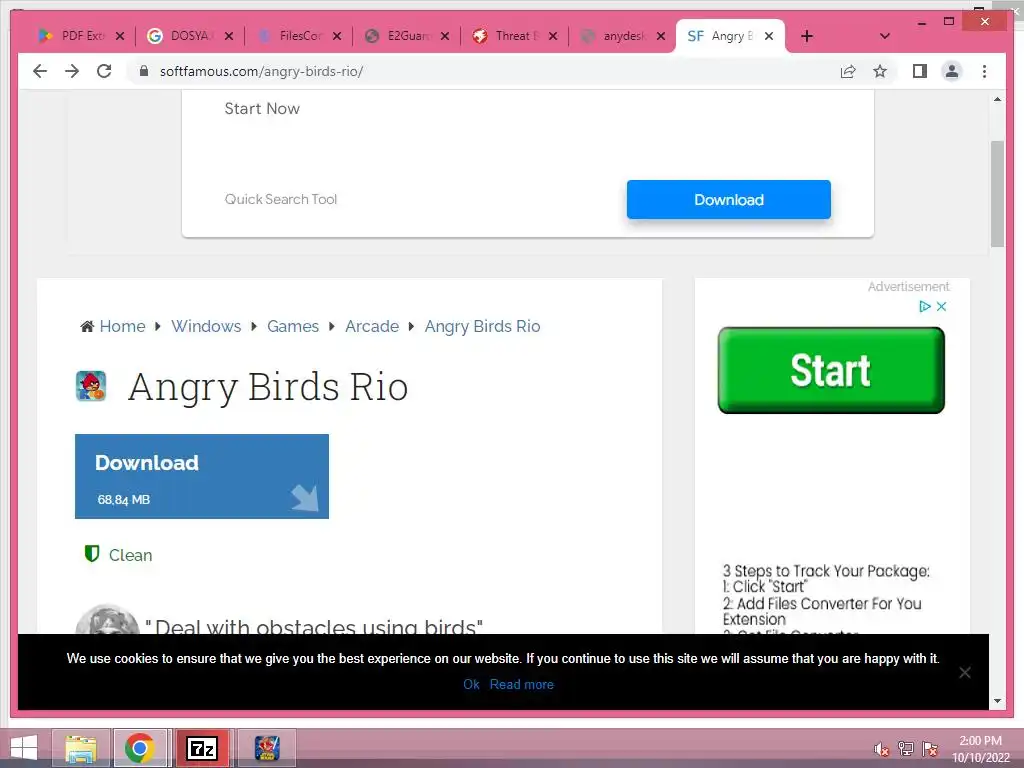1024x768 pixels.
Task: Go back to the previous page
Action: pos(40,71)
